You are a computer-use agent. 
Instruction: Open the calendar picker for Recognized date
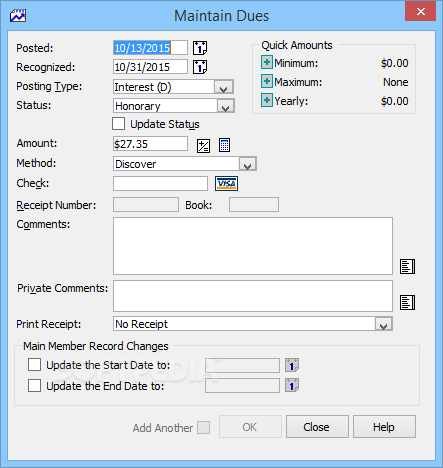click(200, 67)
